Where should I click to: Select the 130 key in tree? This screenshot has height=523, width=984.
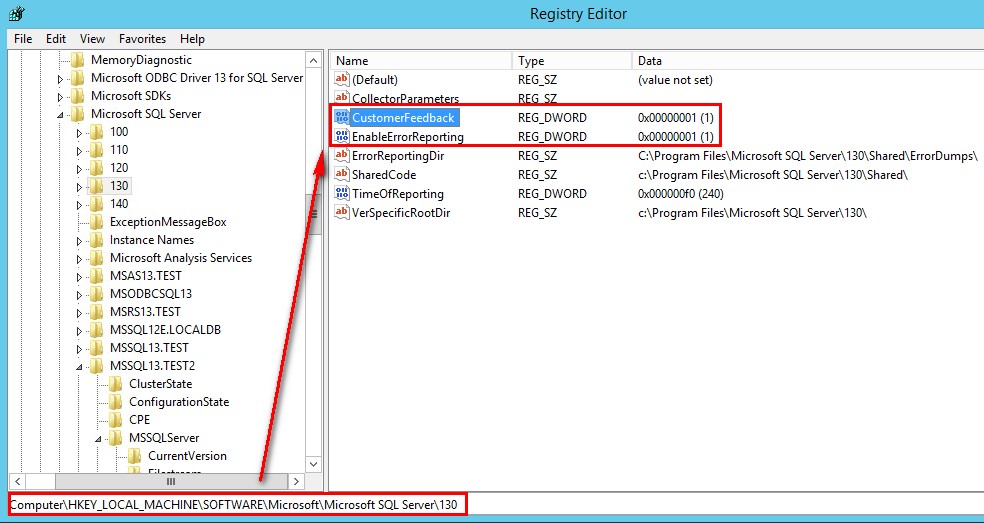point(119,186)
